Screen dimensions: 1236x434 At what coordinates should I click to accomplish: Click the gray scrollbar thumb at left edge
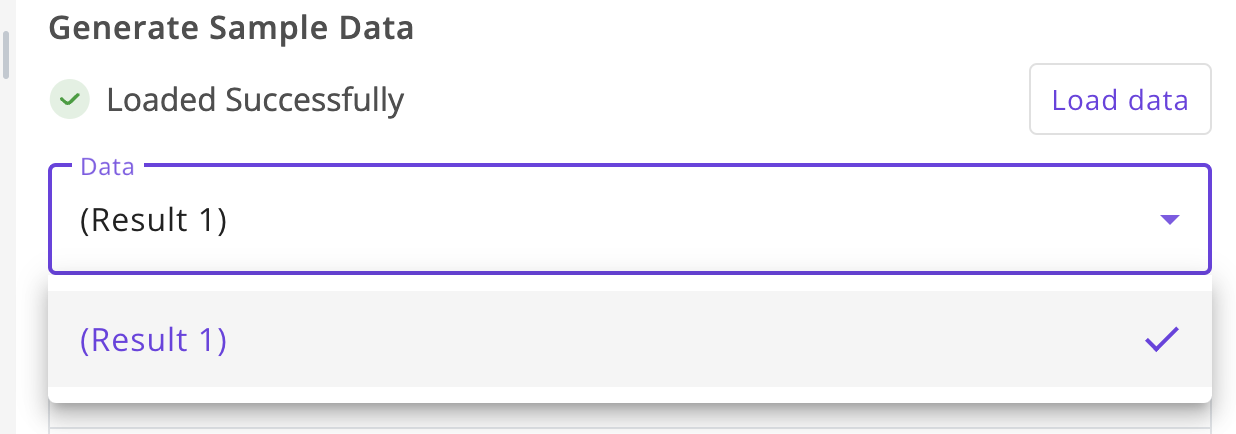(x=5, y=54)
